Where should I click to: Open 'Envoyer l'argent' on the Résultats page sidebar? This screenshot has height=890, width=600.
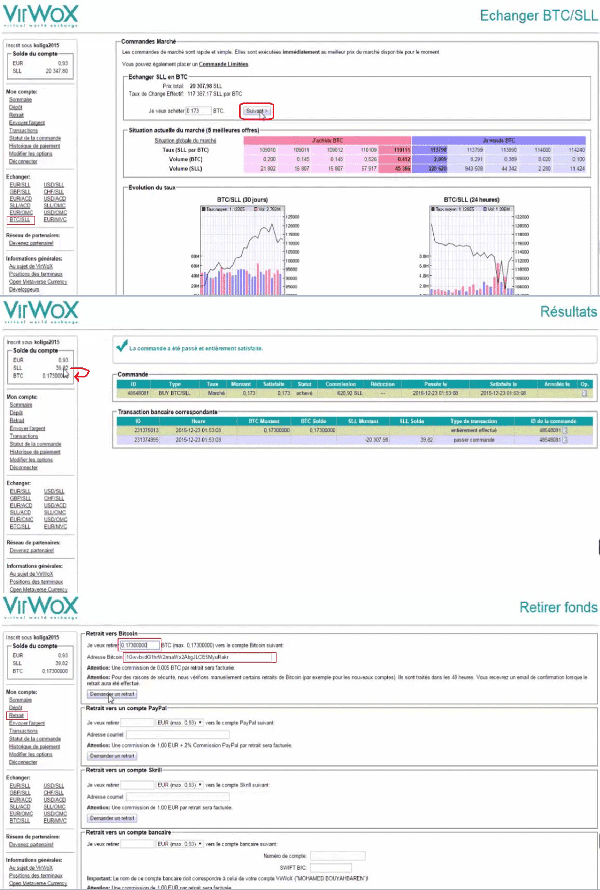[27, 429]
